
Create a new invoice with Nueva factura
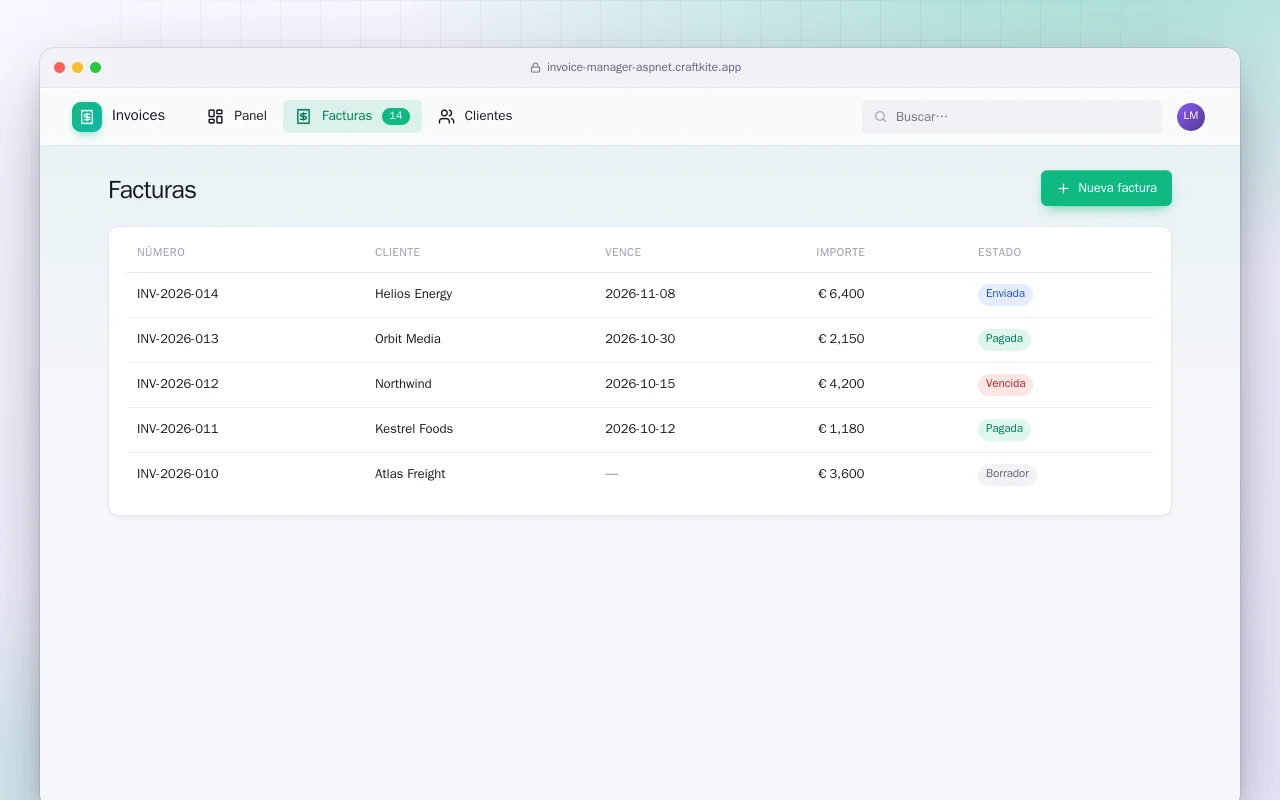point(1106,188)
